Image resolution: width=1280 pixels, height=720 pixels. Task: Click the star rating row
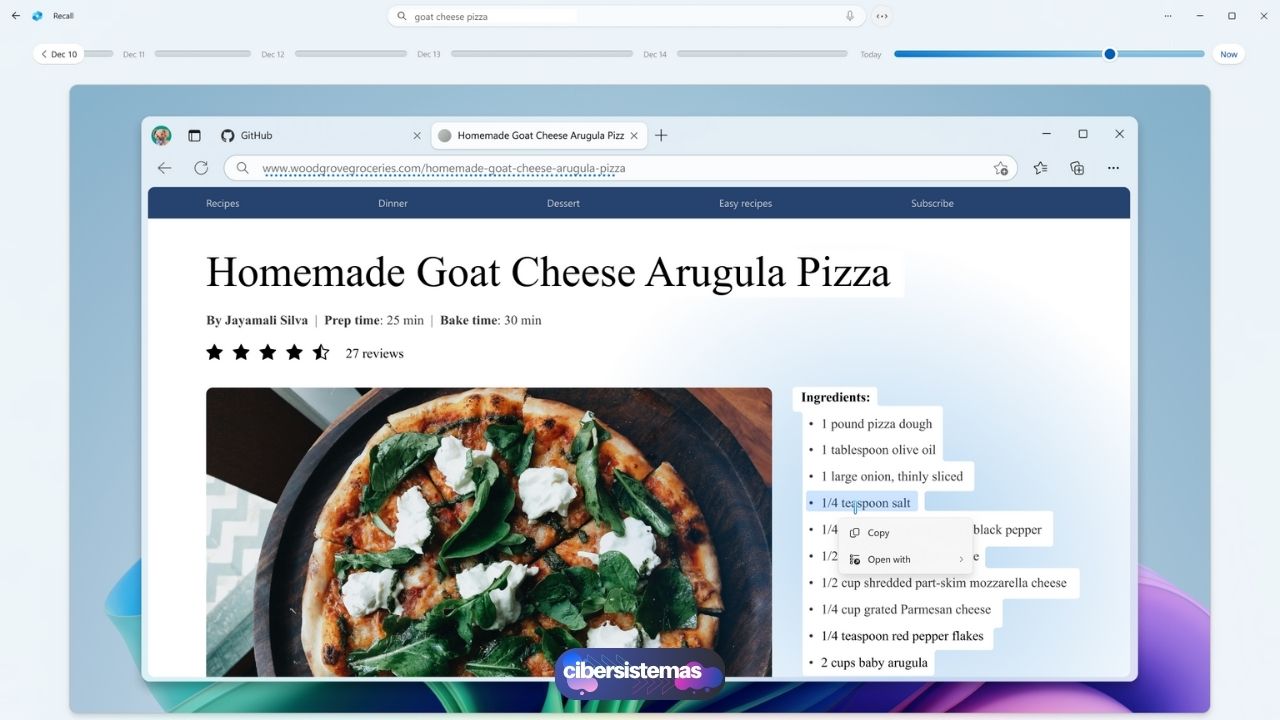click(267, 352)
